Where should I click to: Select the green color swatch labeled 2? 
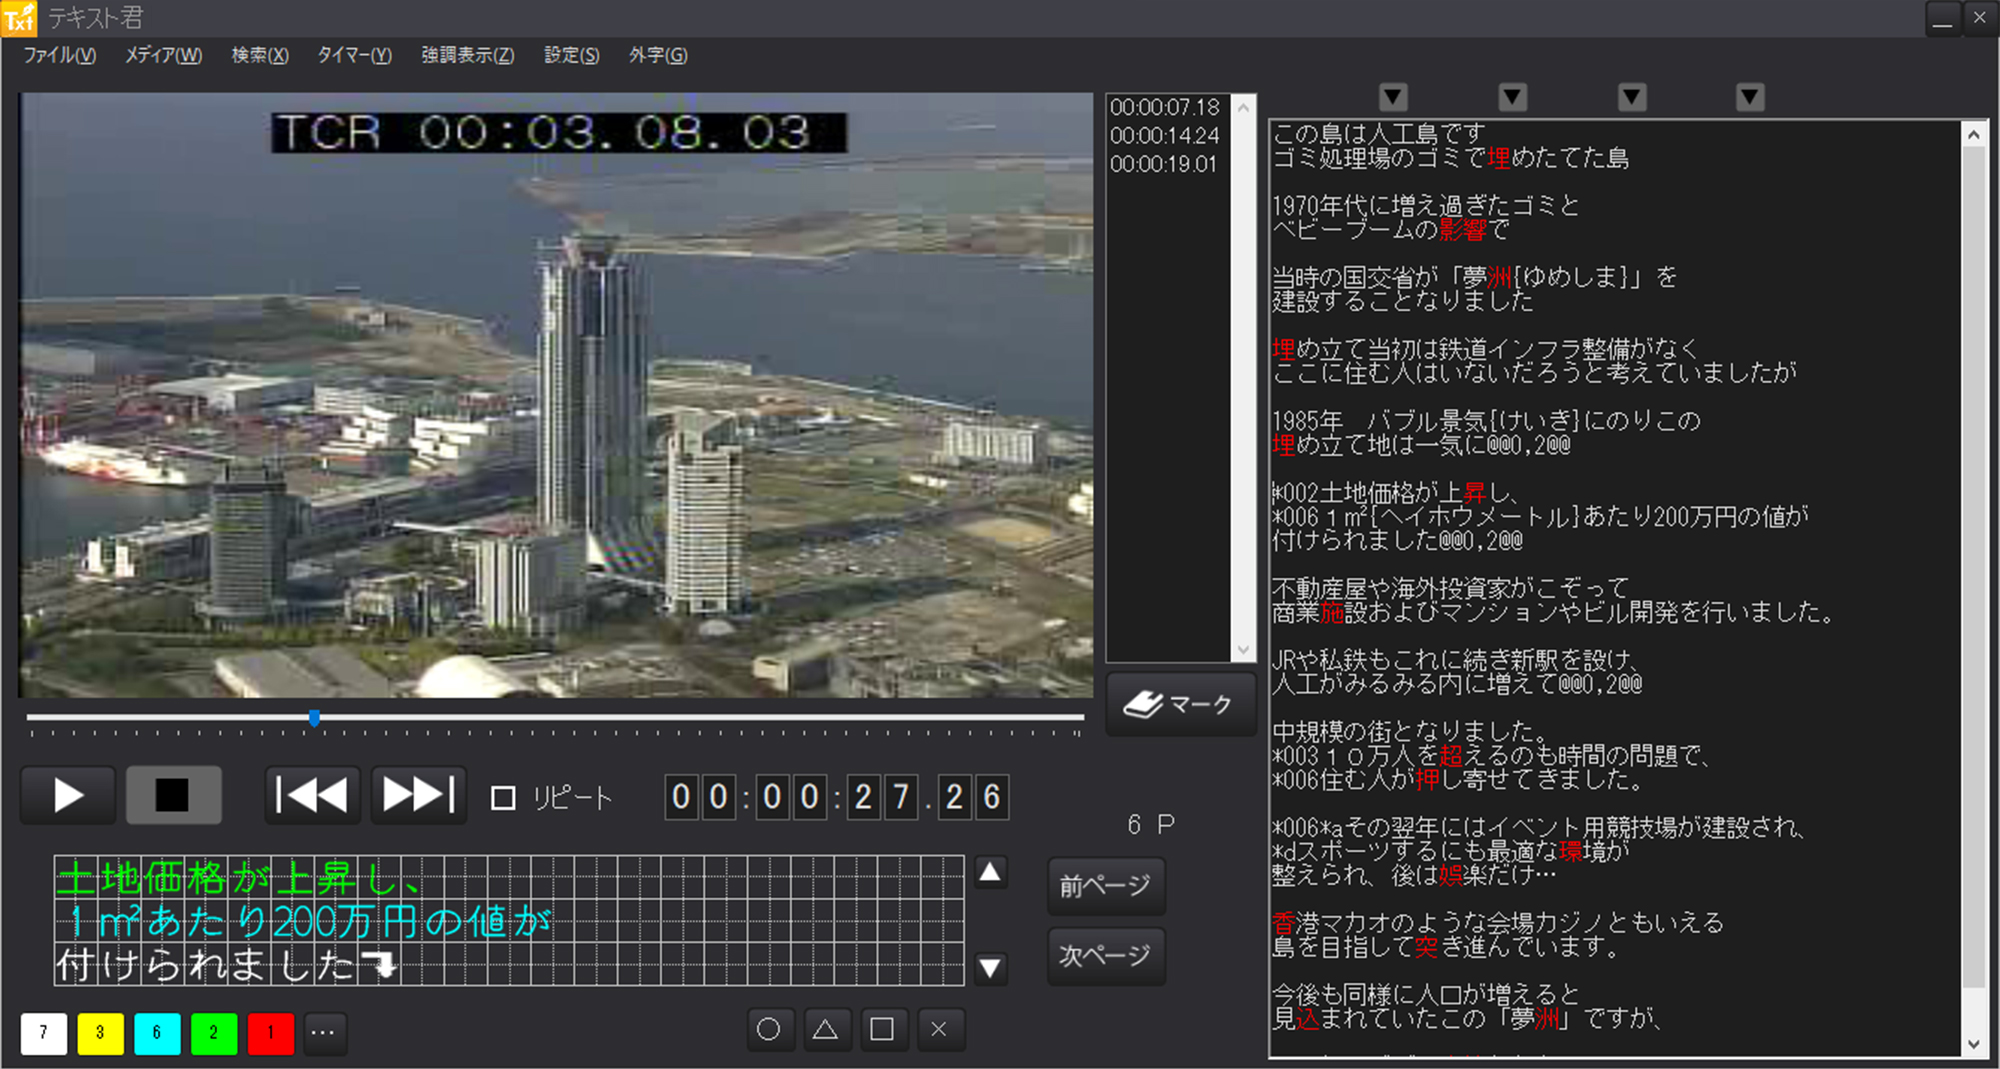coord(213,1033)
